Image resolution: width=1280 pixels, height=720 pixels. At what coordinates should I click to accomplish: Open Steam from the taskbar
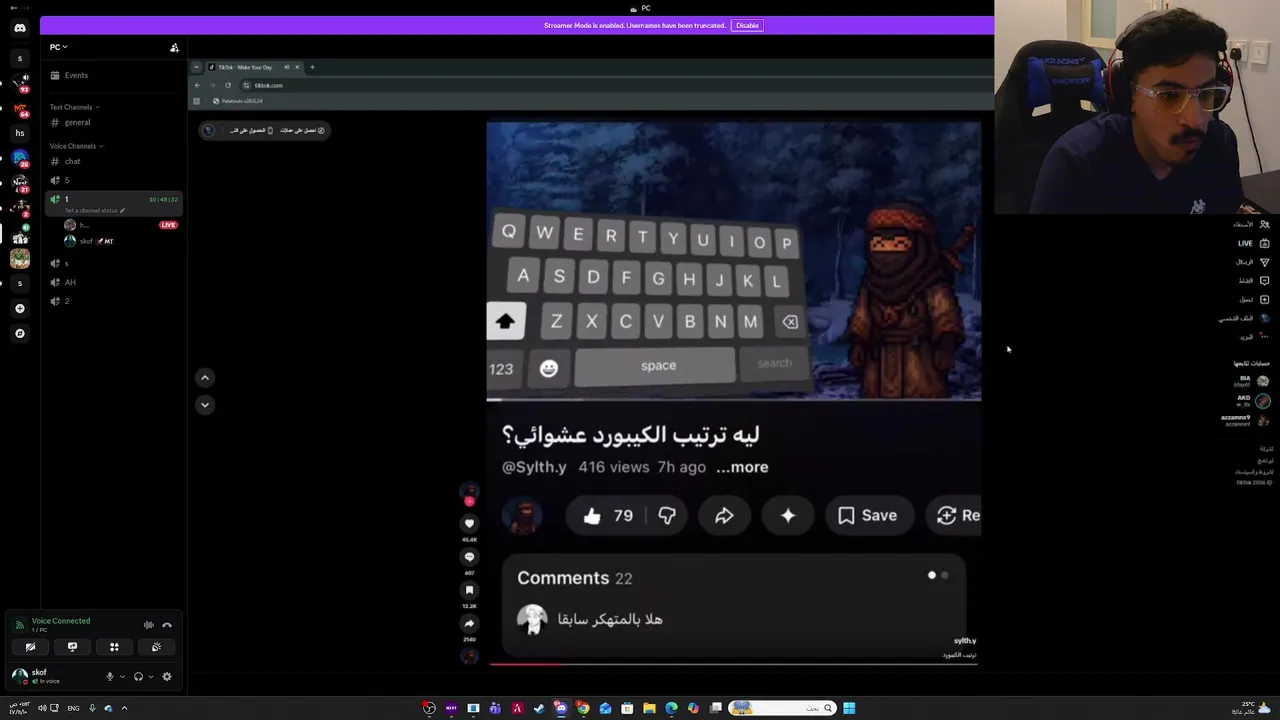coord(539,708)
